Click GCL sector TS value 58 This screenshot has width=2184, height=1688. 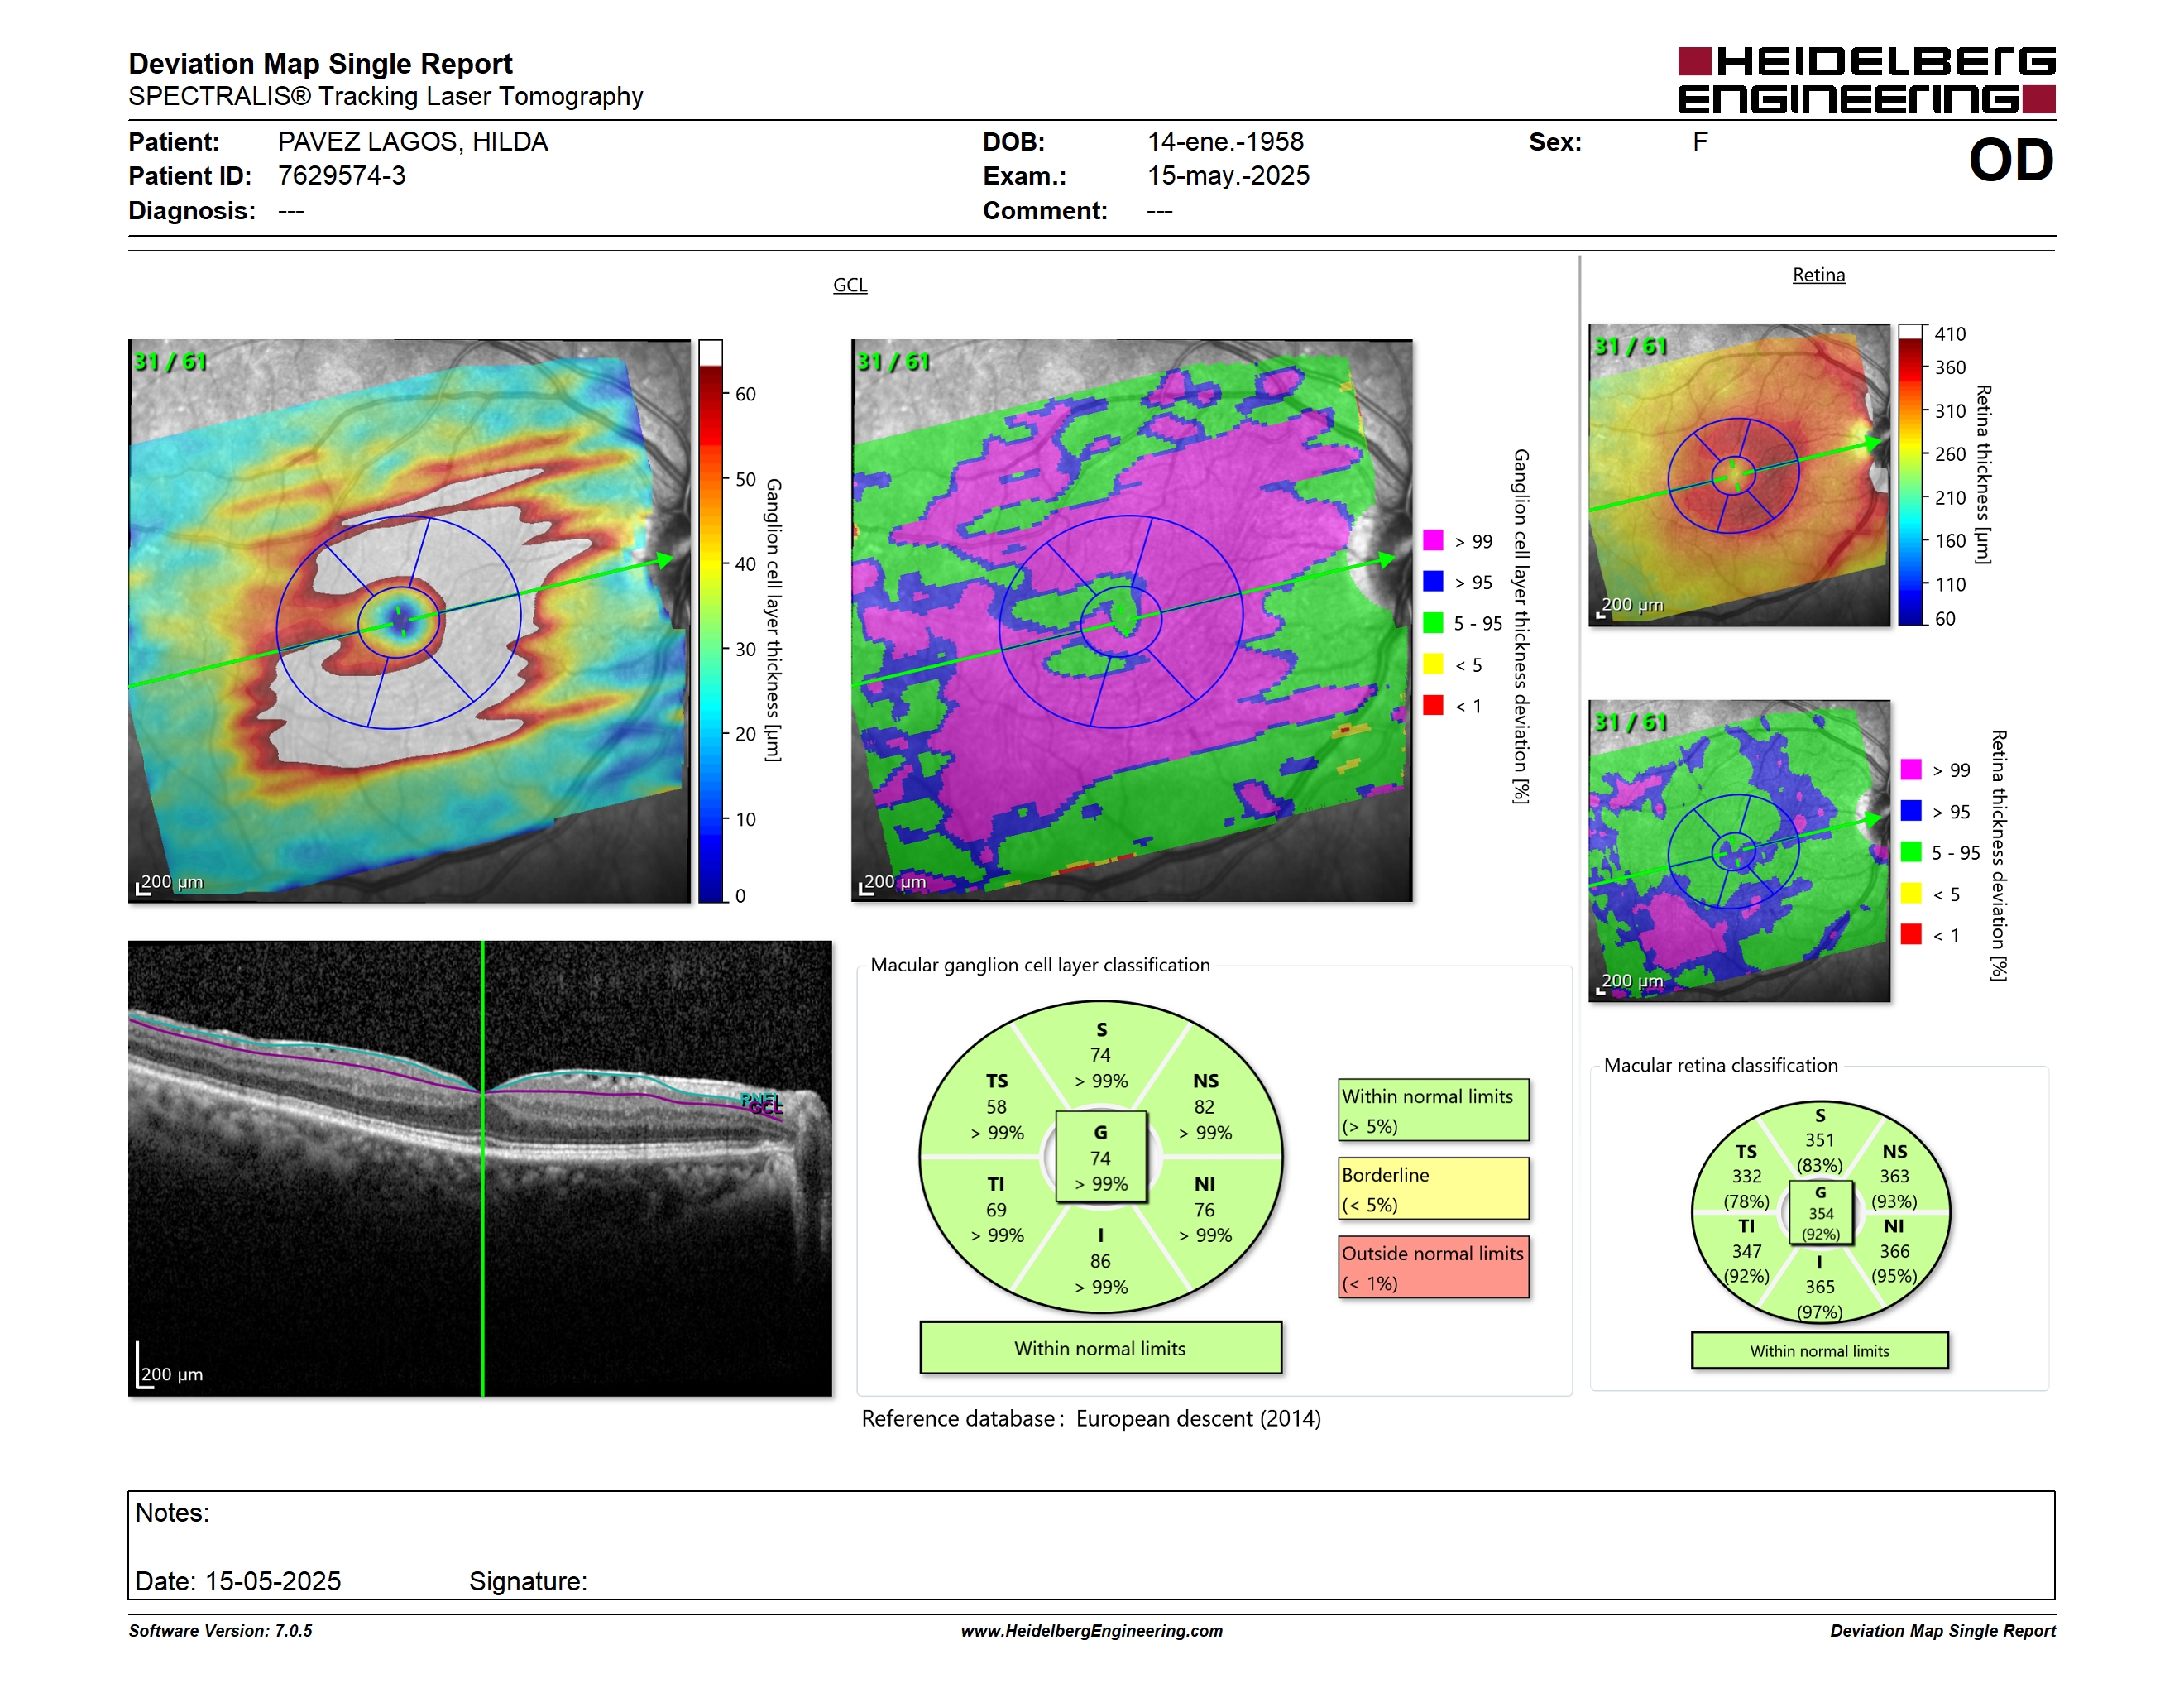(x=996, y=1107)
